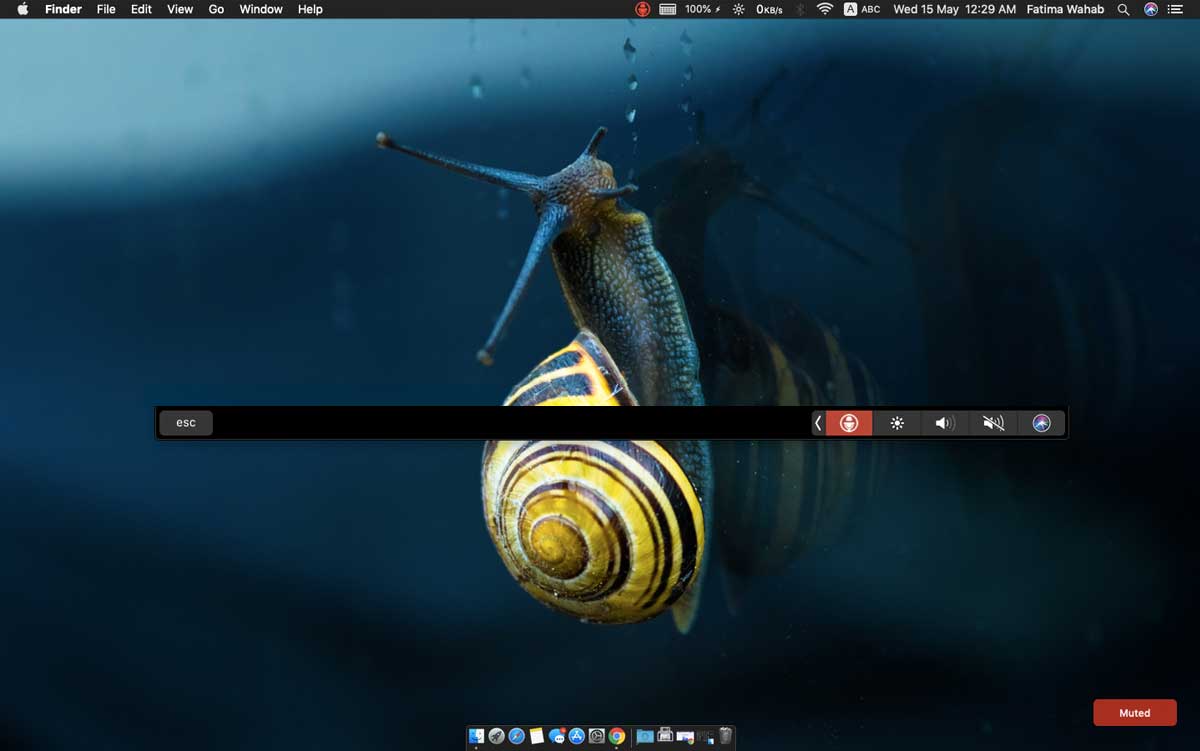The width and height of the screenshot is (1200, 751).
Task: Click the mute volume button in Touch Bar
Action: (993, 423)
